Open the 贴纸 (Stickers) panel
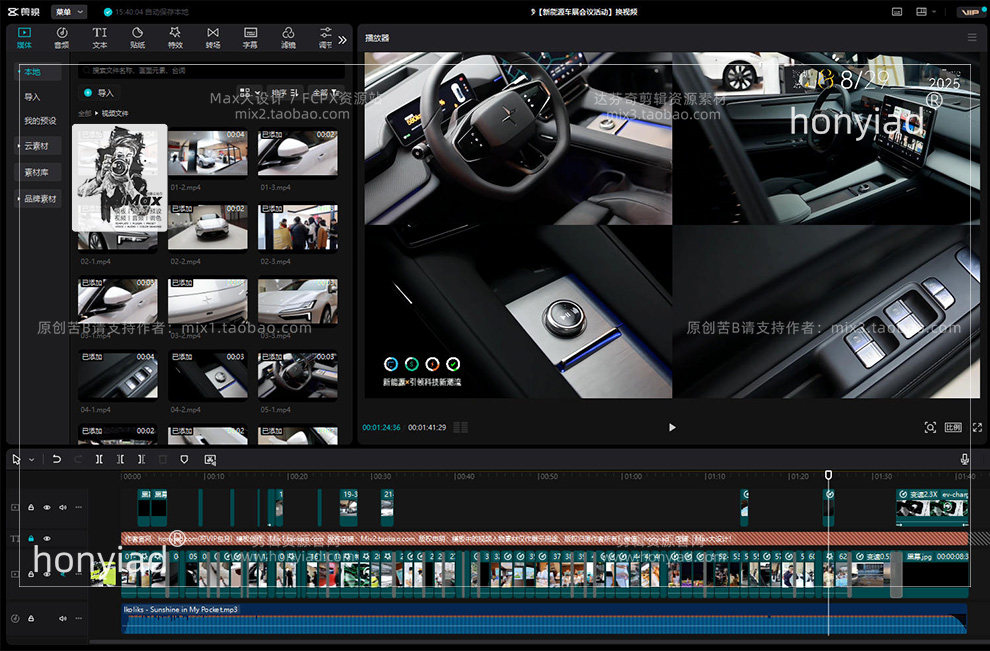This screenshot has width=990, height=651. coord(137,38)
